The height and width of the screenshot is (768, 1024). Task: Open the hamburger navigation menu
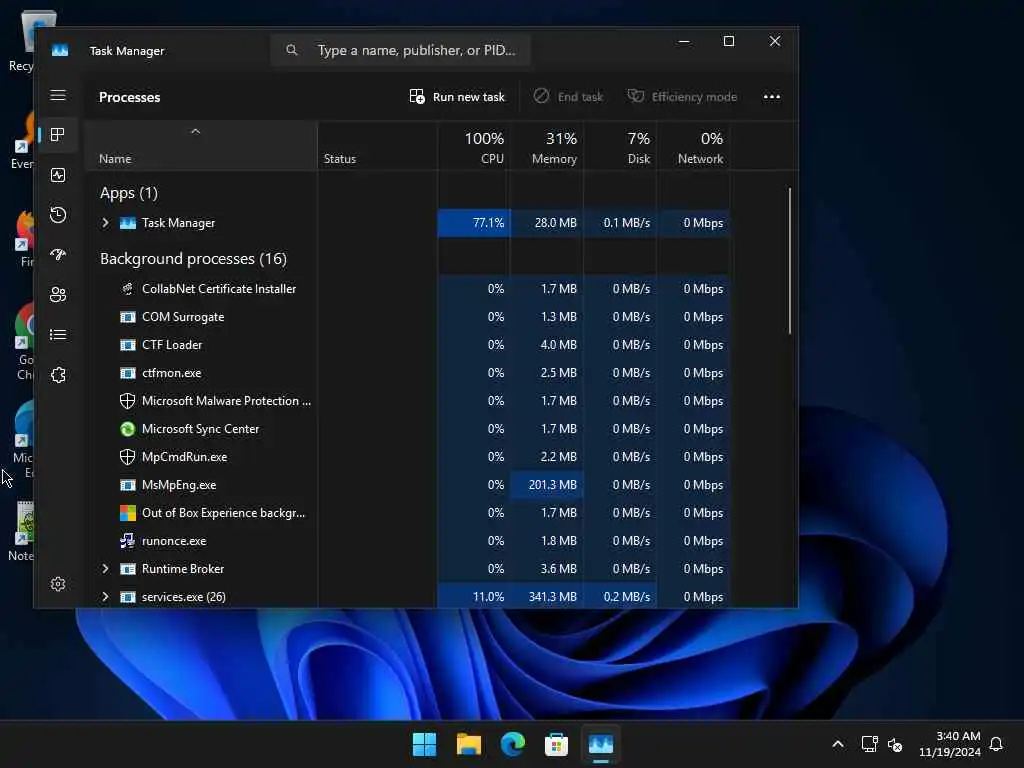58,95
